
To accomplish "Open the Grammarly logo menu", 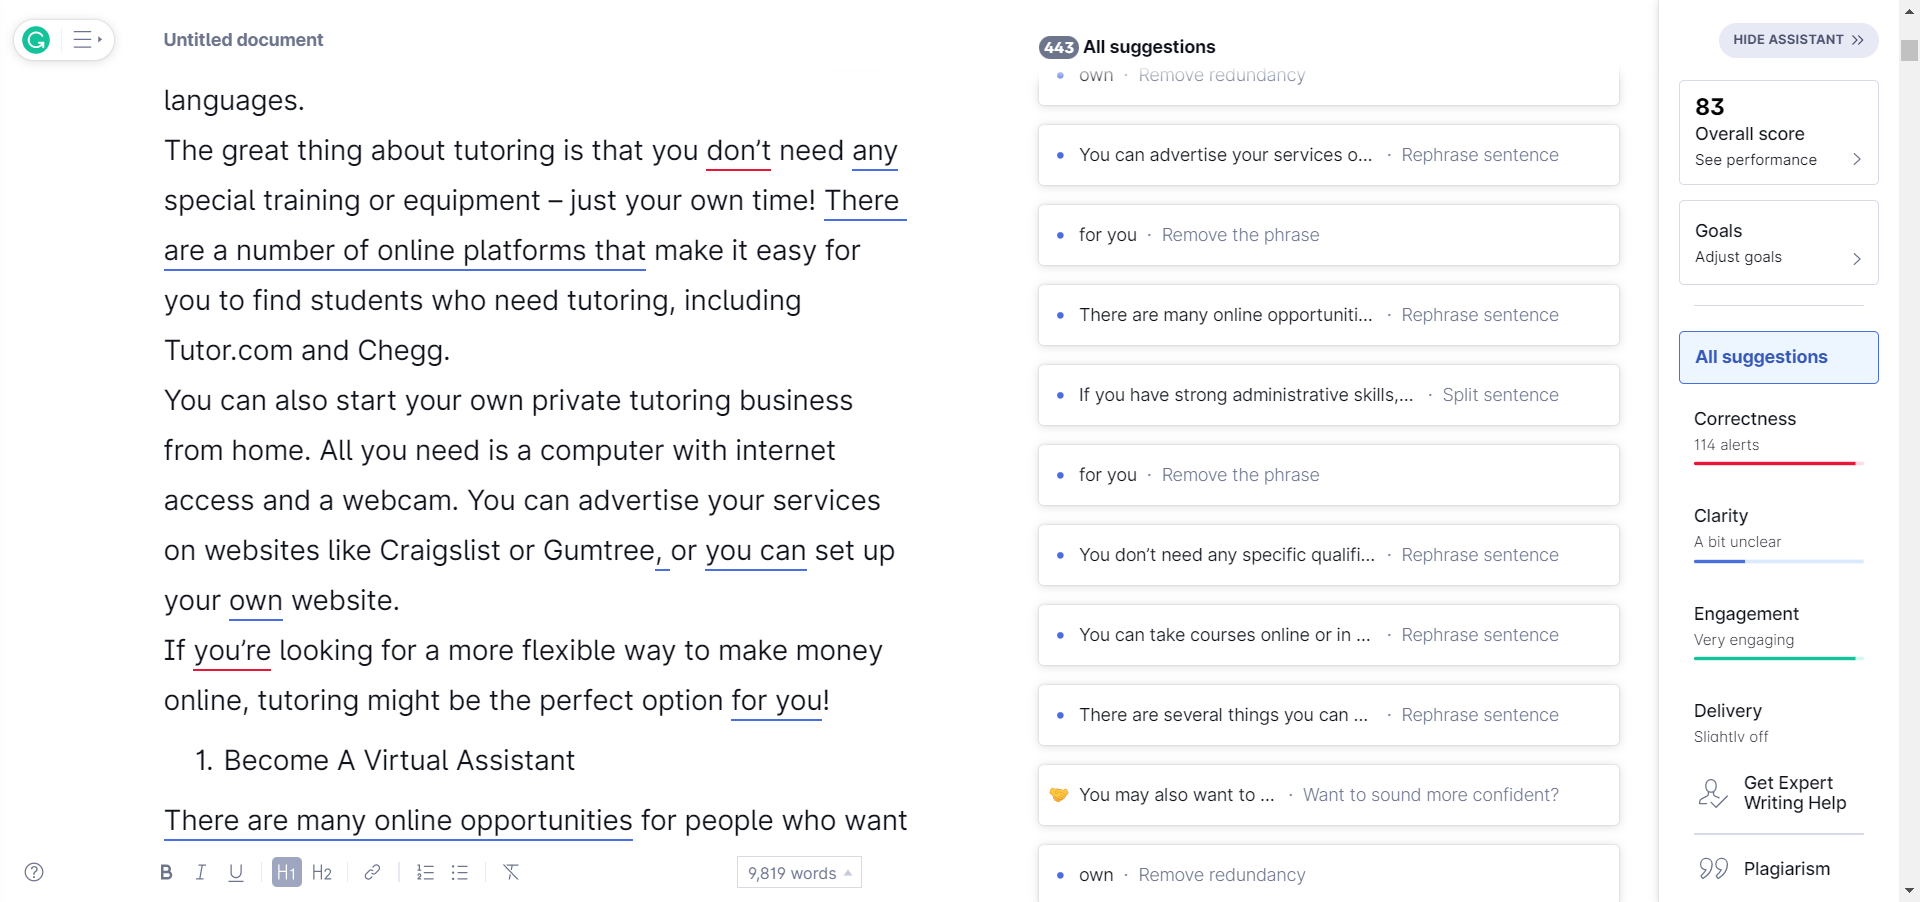I will pyautogui.click(x=36, y=40).
